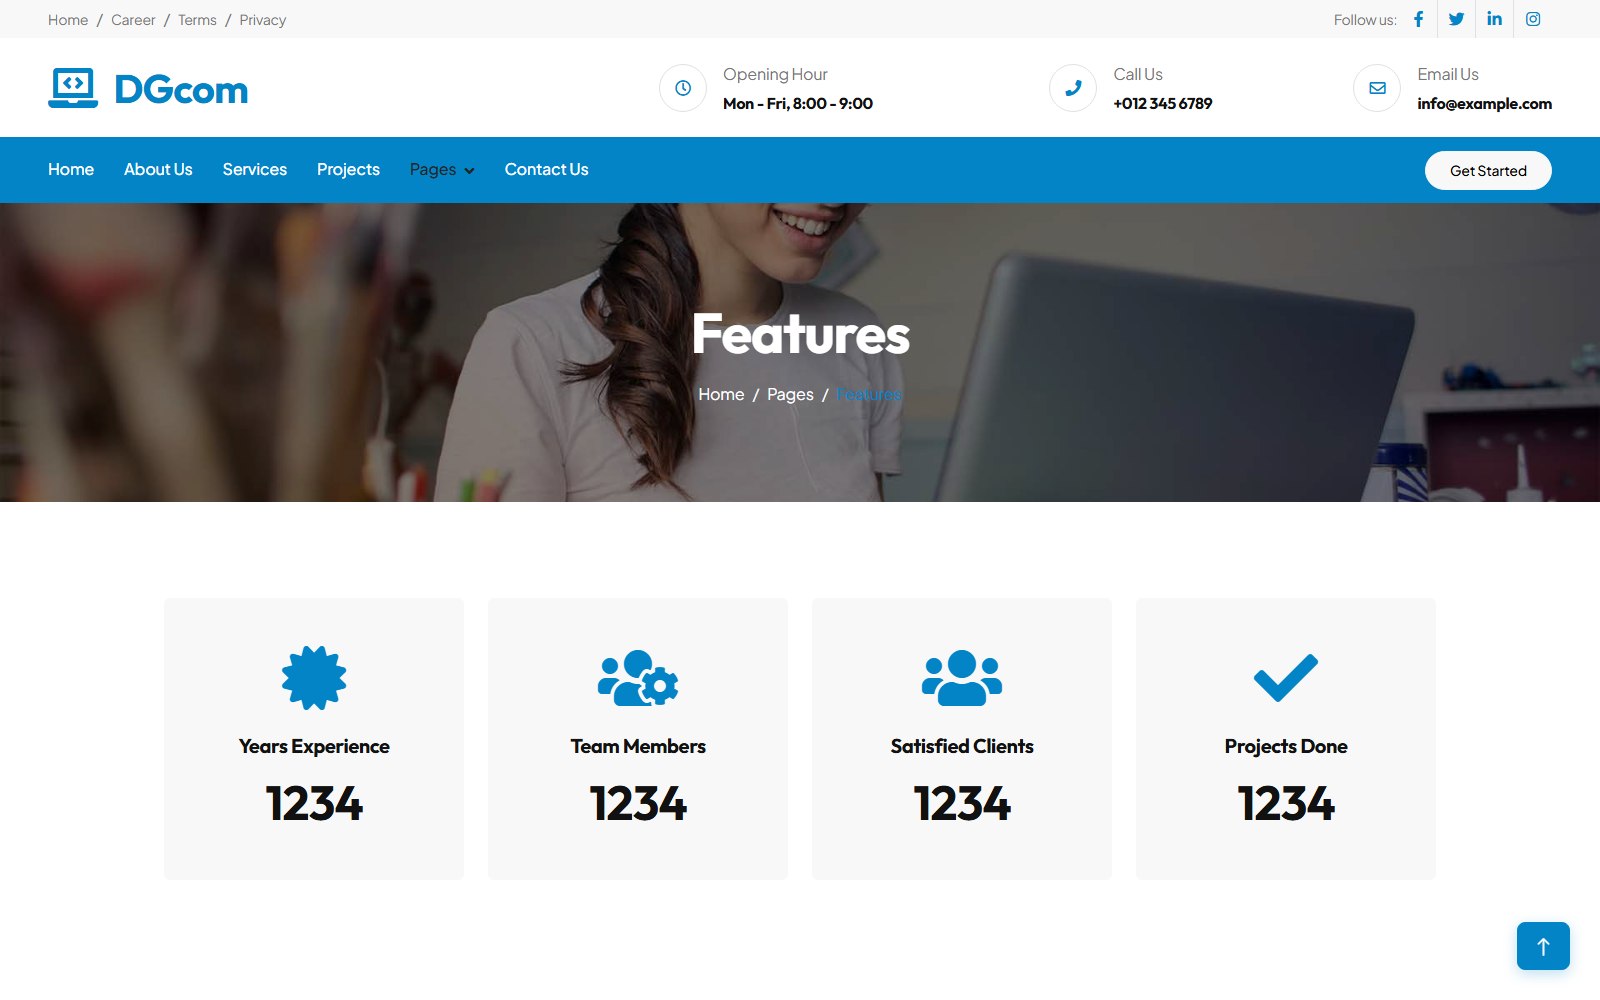Click the DGcom brand name
The width and height of the screenshot is (1600, 1000).
pos(181,90)
